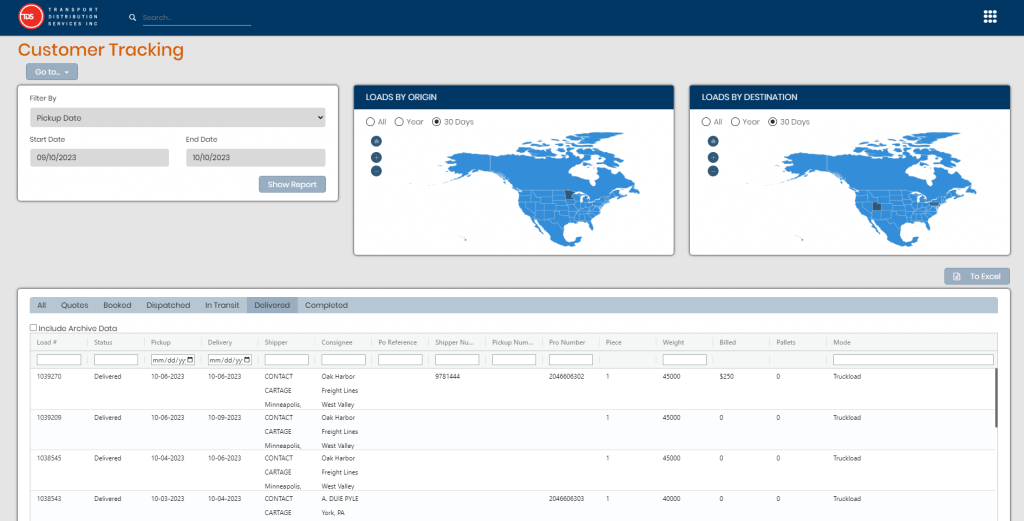Image resolution: width=1024 pixels, height=521 pixels.
Task: Click the $250 billed amount
Action: point(727,377)
